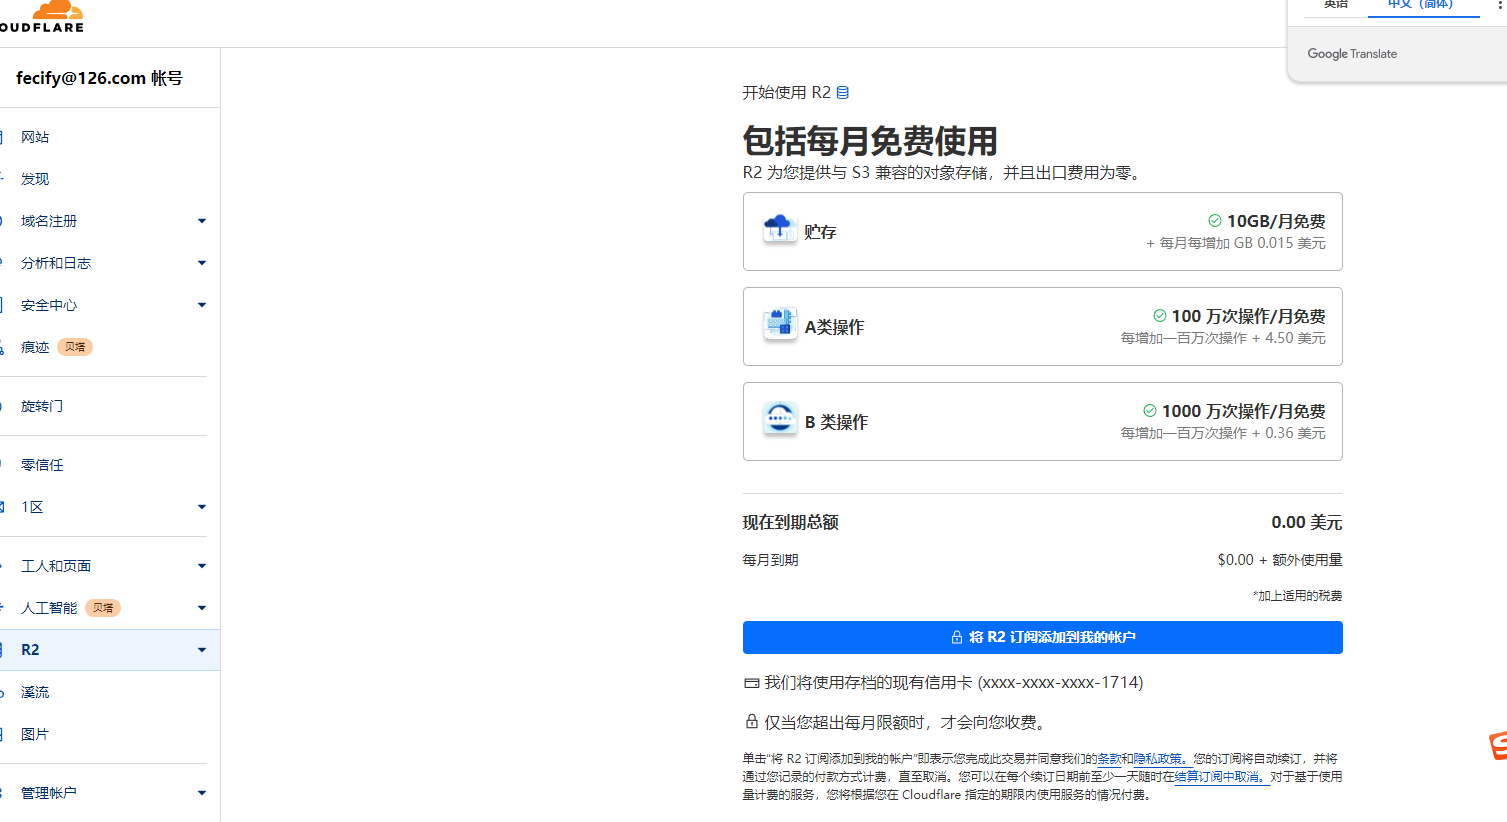This screenshot has width=1507, height=822.
Task: Expand the 工人和页面 sidebar section
Action: coord(202,566)
